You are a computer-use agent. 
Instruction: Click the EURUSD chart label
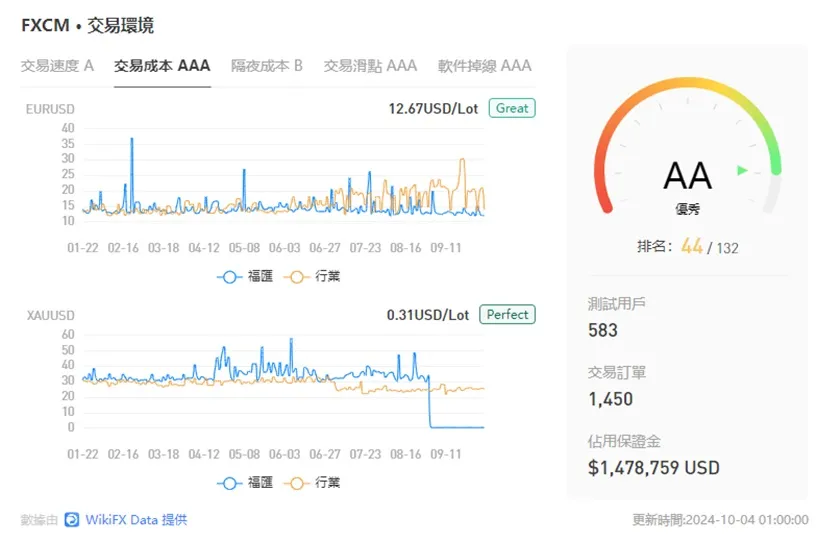[x=50, y=109]
